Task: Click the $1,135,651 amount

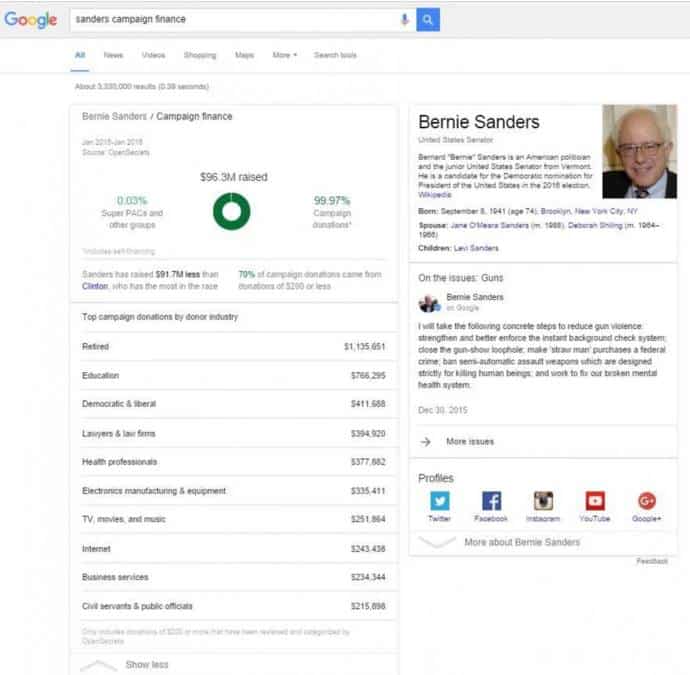Action: (x=364, y=347)
